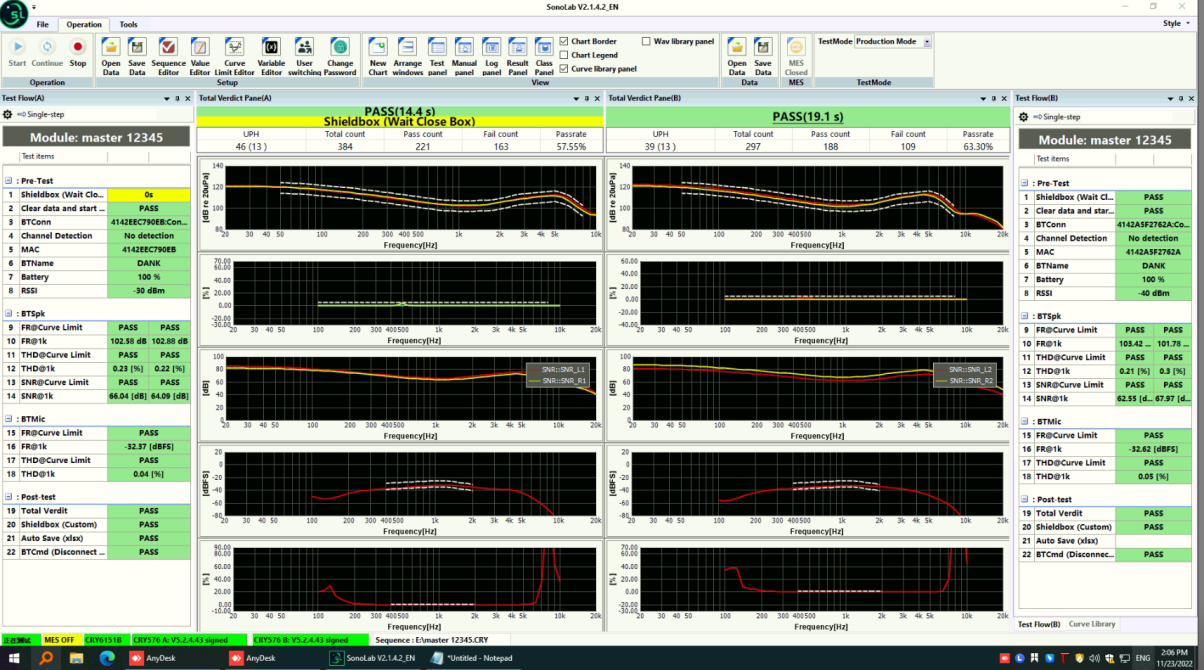Show the Log panel
This screenshot has width=1204, height=670.
[491, 52]
